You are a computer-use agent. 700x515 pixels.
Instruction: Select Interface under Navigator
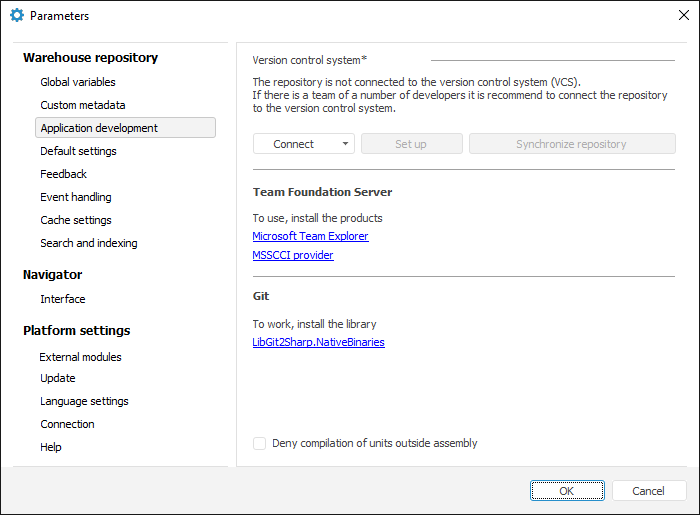(62, 299)
